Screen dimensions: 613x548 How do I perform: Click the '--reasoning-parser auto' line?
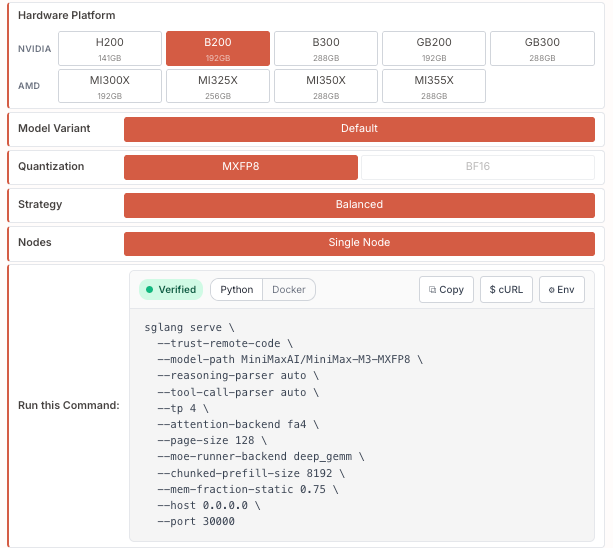pyautogui.click(x=238, y=376)
